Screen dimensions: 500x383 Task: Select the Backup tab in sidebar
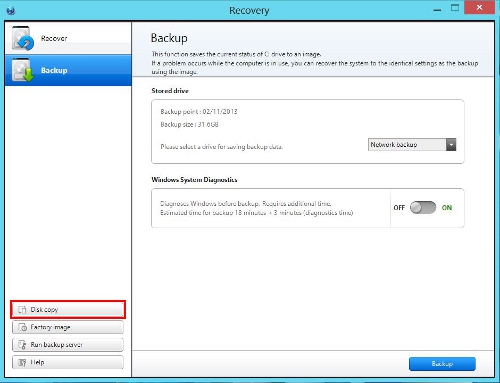pyautogui.click(x=68, y=70)
